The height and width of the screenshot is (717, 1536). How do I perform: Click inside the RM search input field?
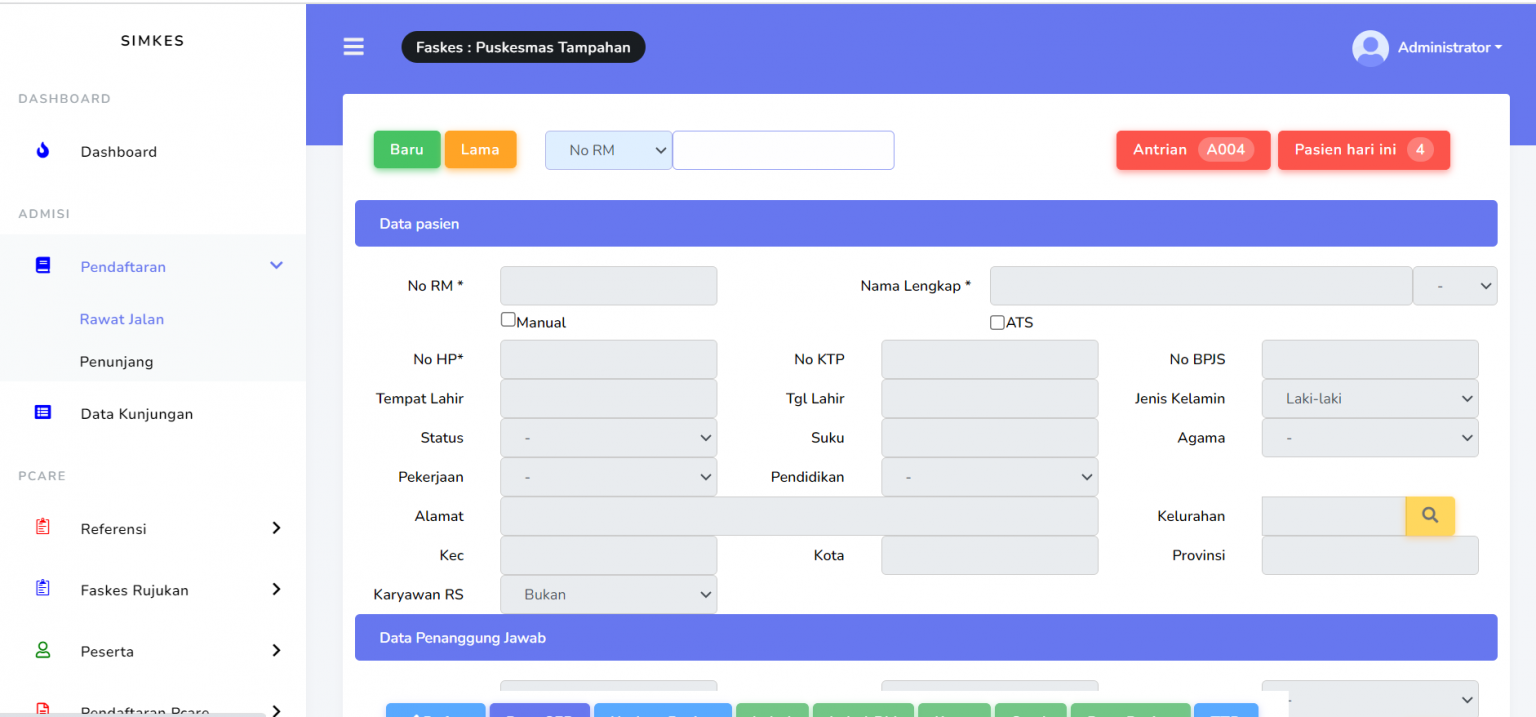tap(783, 149)
